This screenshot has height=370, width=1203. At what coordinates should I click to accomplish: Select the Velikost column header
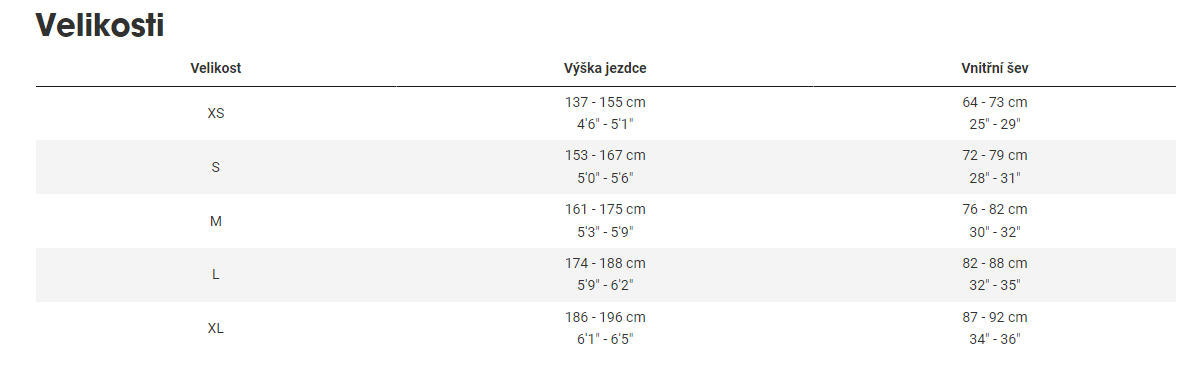[216, 68]
